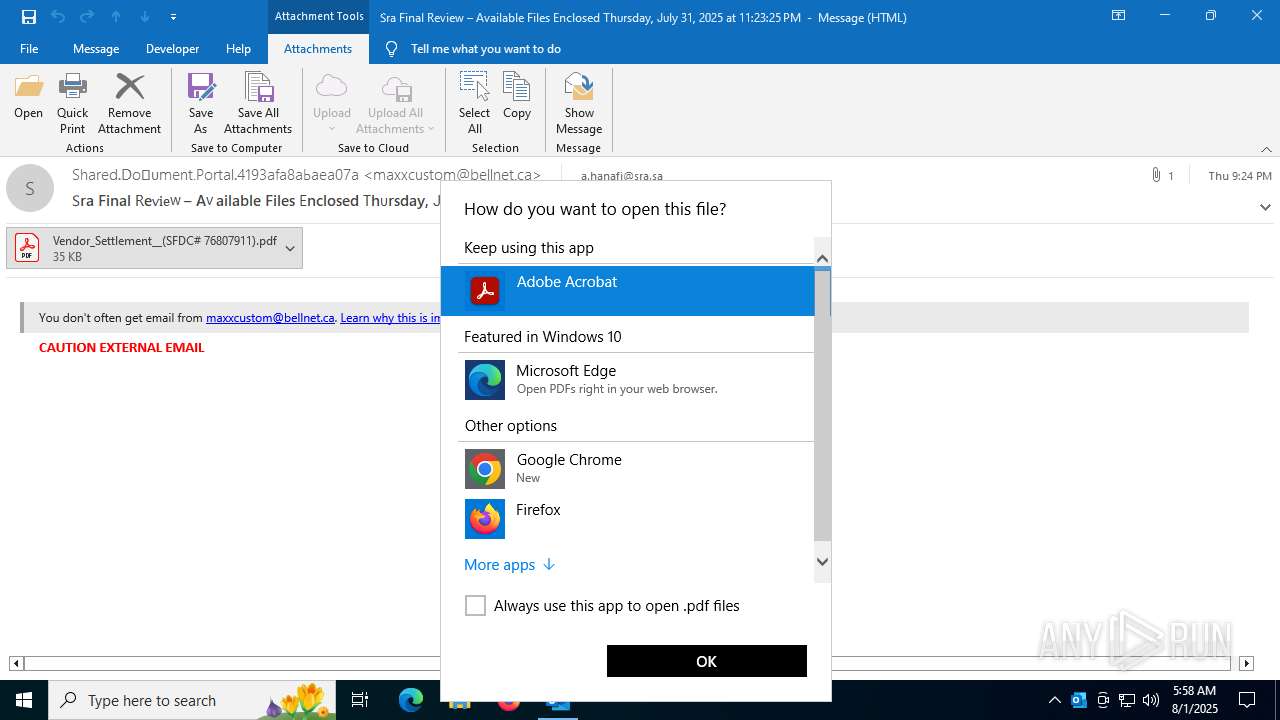This screenshot has height=720, width=1280.
Task: Click horizontal scrollbar left arrow in message
Action: pos(16,663)
